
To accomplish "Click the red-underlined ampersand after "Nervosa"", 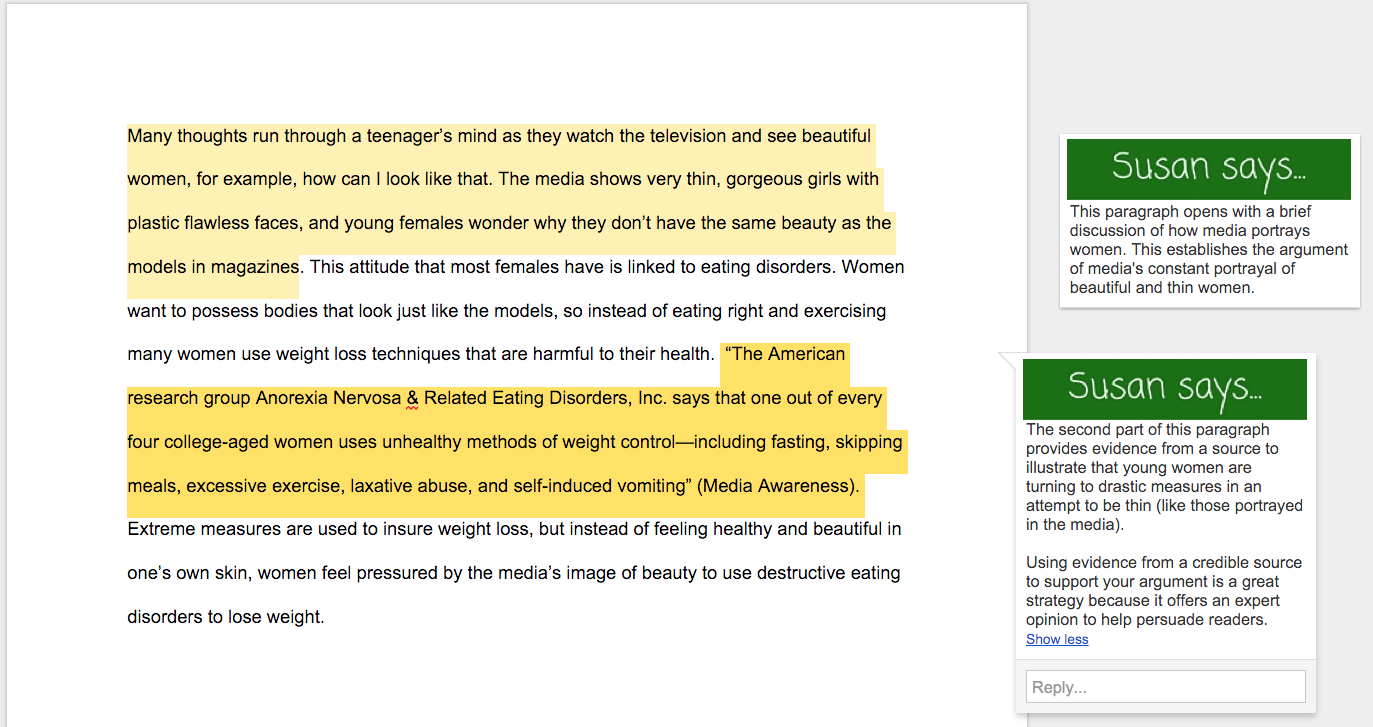I will [x=412, y=398].
